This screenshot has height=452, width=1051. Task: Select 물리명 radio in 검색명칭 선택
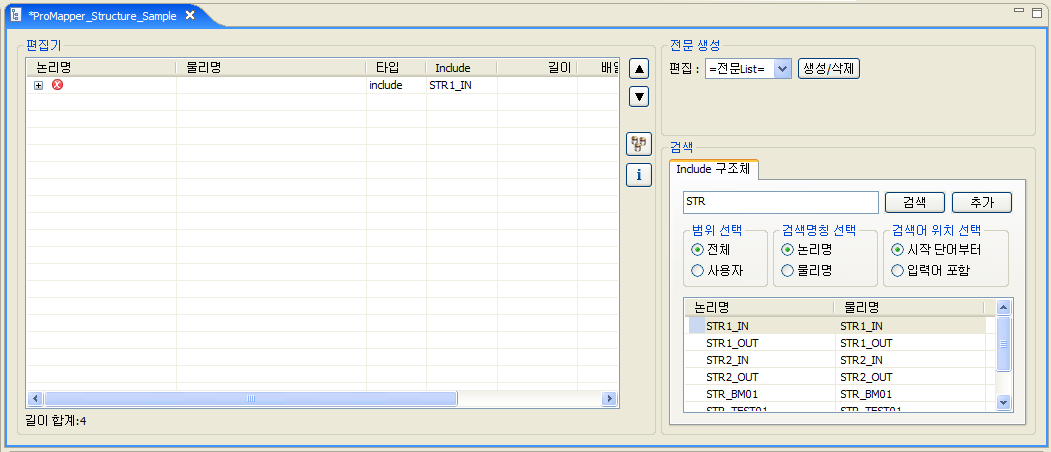click(788, 271)
